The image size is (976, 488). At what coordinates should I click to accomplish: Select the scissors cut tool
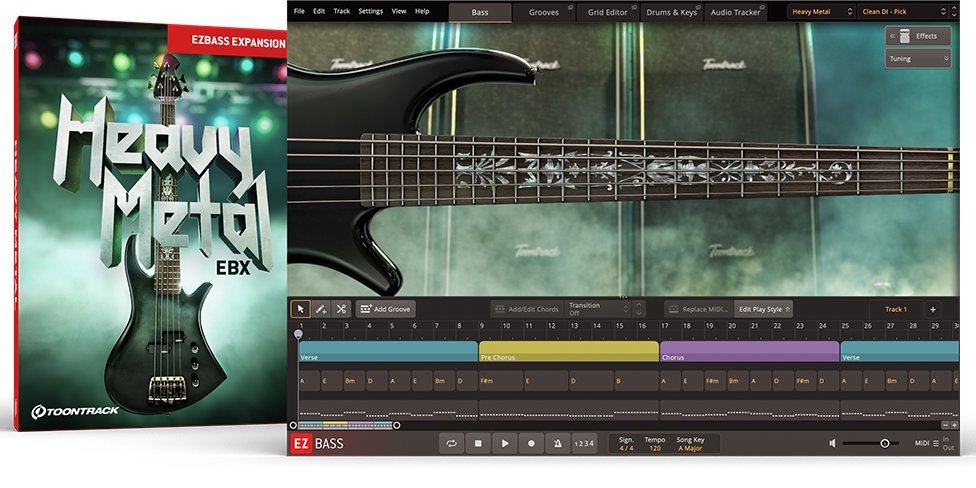pyautogui.click(x=341, y=309)
